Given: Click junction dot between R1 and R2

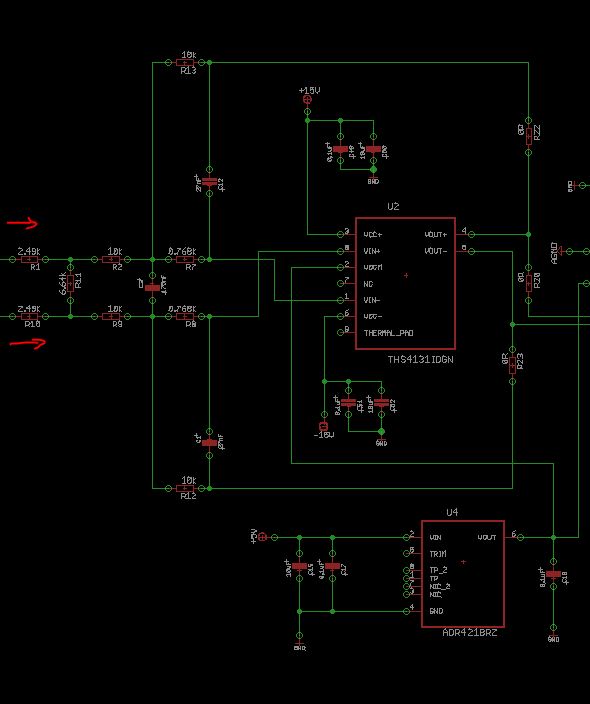Looking at the screenshot, I should [70, 260].
